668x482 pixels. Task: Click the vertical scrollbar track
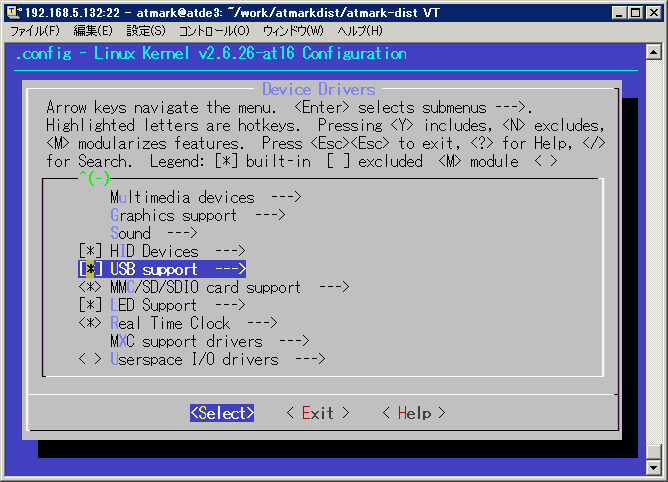pos(654,251)
